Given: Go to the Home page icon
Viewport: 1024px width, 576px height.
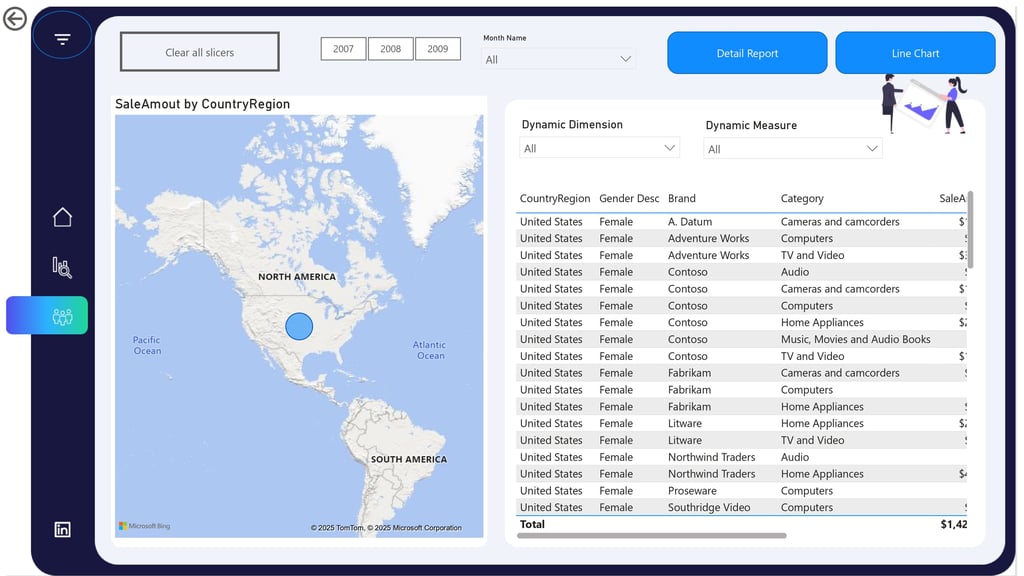Looking at the screenshot, I should (x=63, y=217).
